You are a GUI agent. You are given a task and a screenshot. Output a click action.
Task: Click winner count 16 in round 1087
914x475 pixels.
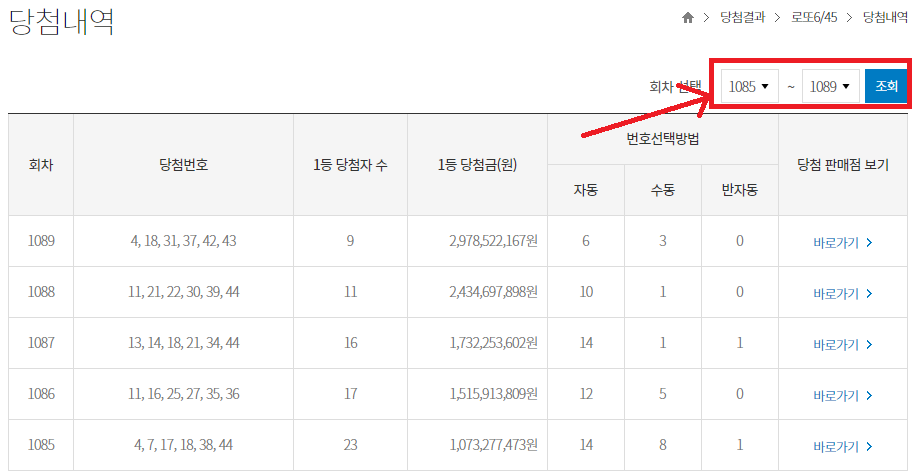(x=350, y=343)
